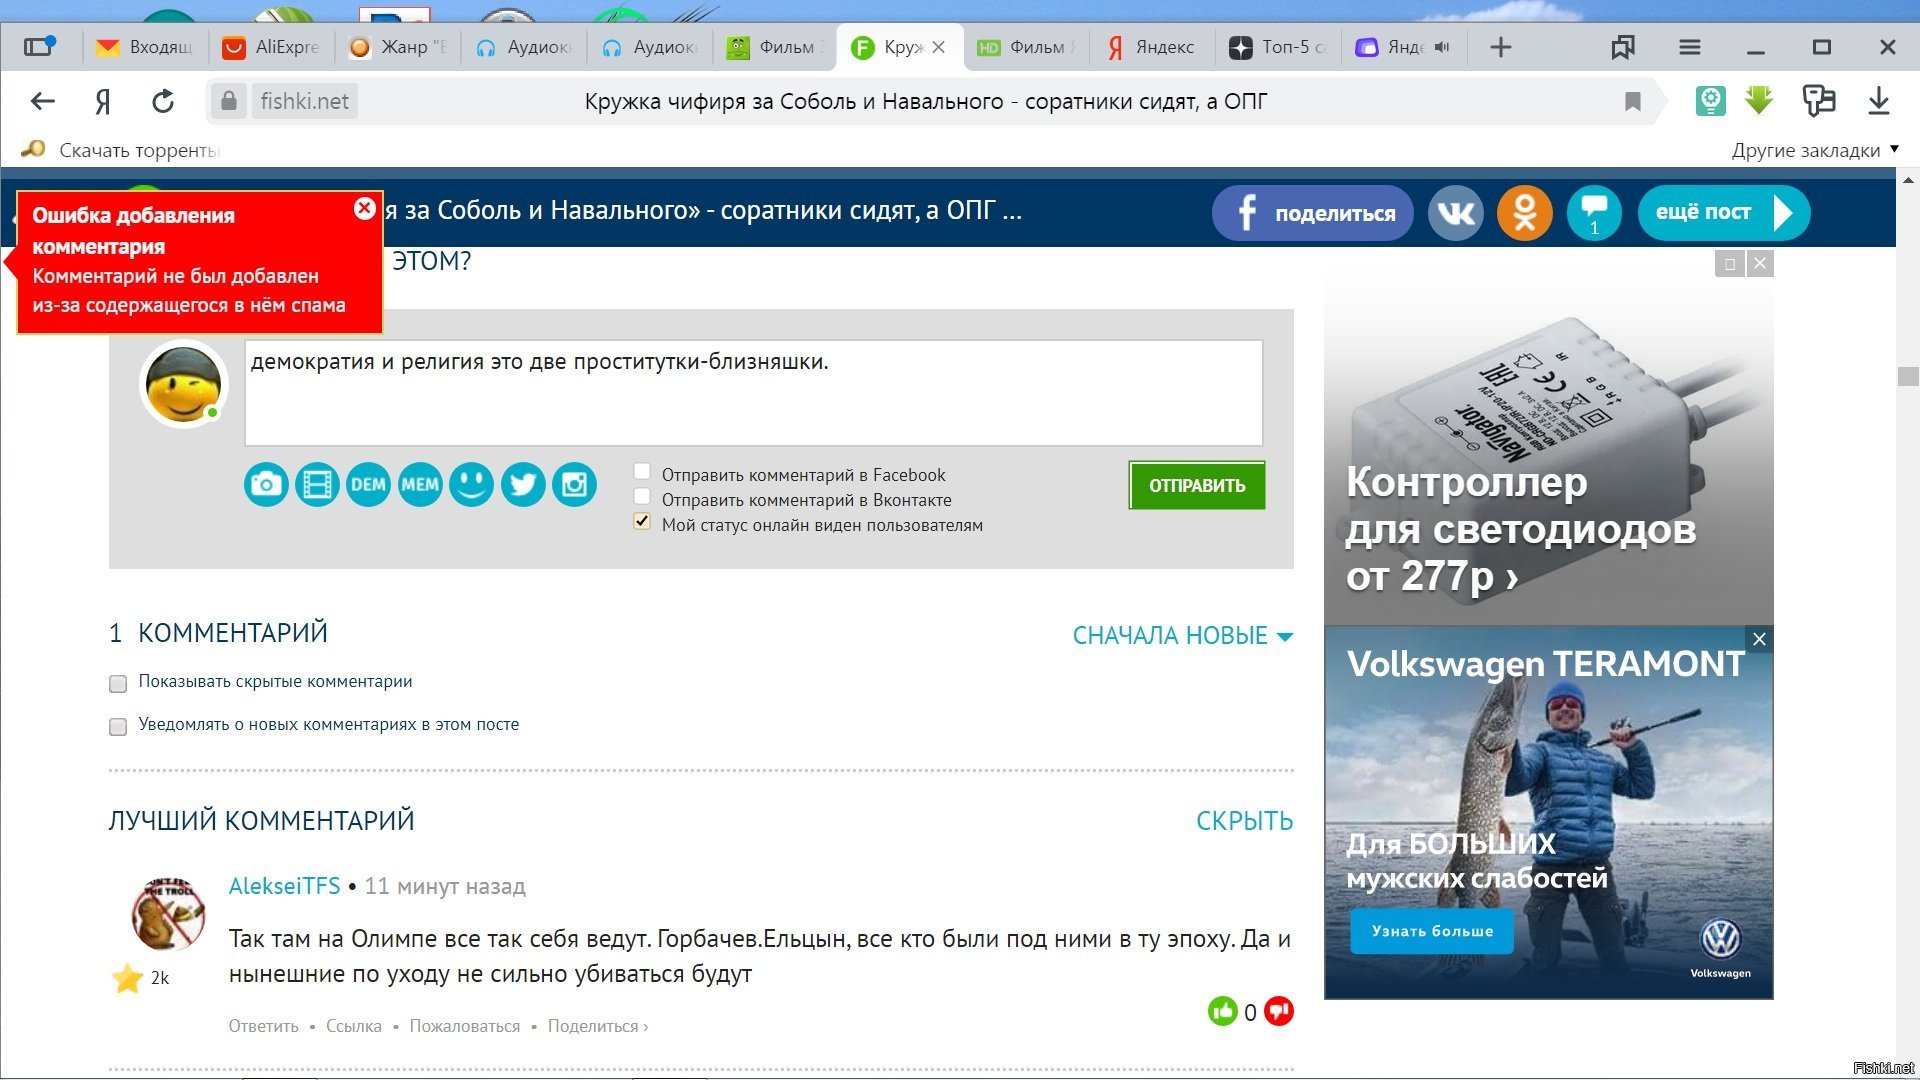Viewport: 1920px width, 1080px height.
Task: Create a demotivator with the DEM icon
Action: coord(368,485)
